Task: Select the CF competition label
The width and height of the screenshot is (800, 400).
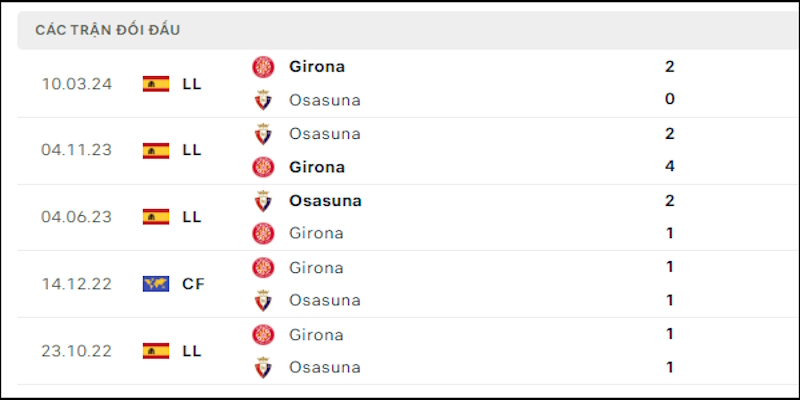Action: pos(193,284)
